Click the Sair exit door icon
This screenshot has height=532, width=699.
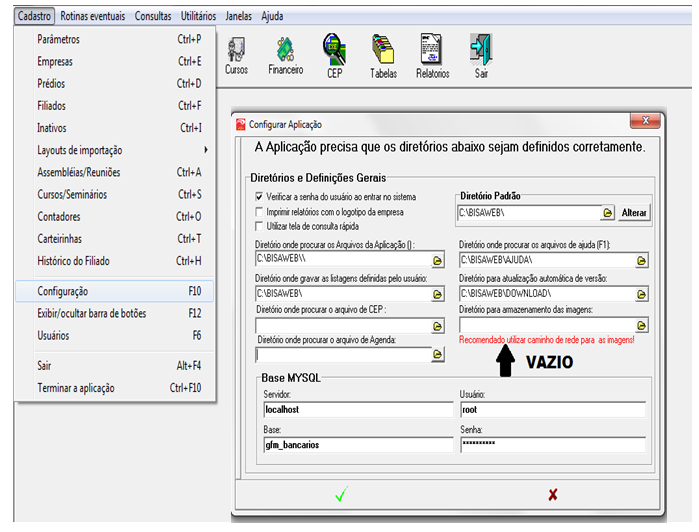tap(481, 55)
